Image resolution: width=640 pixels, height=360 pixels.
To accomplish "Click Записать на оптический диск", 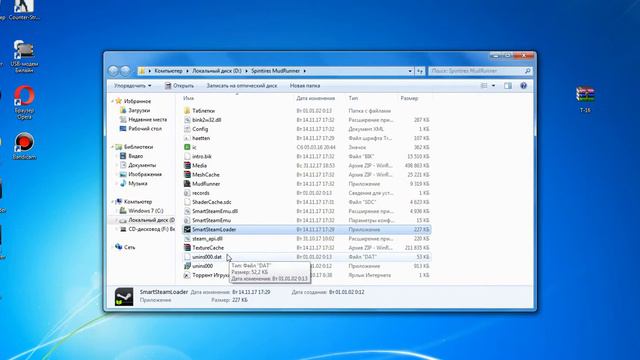I will [241, 86].
